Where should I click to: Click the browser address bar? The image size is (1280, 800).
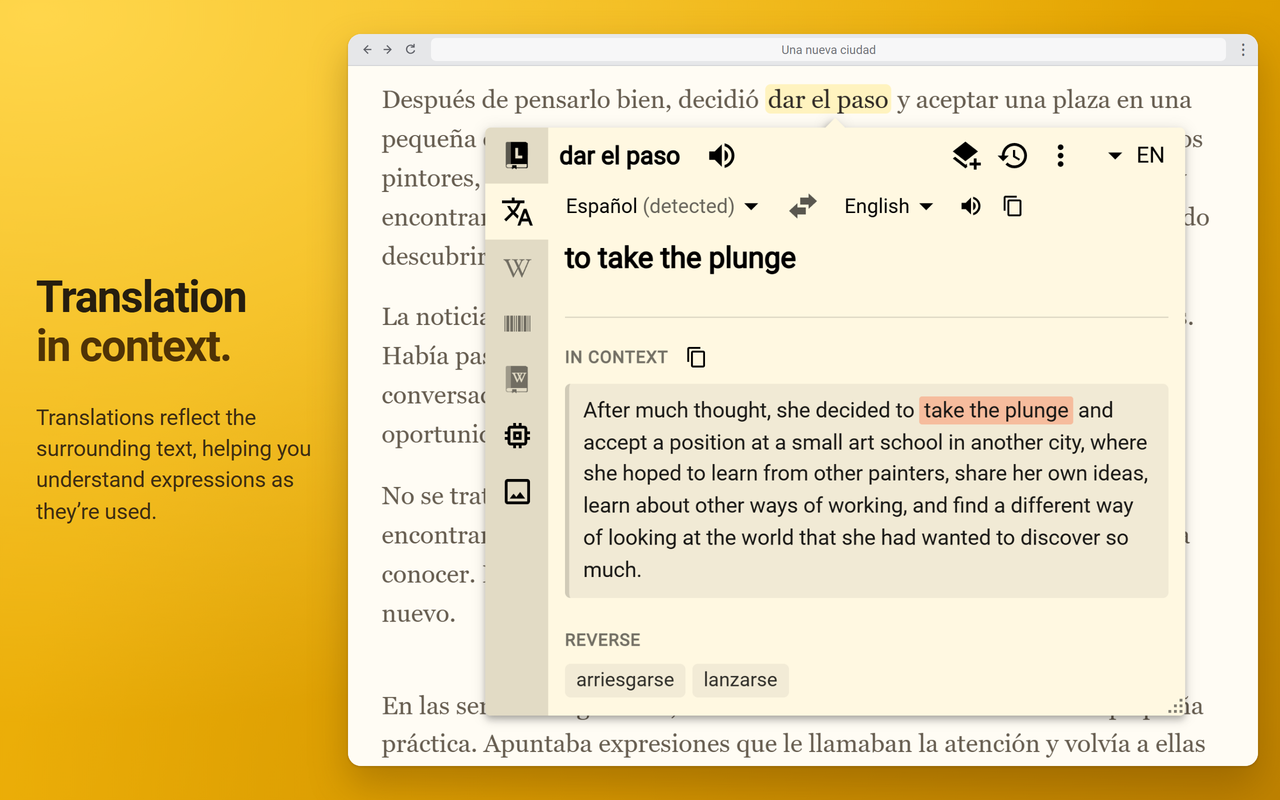tap(828, 49)
